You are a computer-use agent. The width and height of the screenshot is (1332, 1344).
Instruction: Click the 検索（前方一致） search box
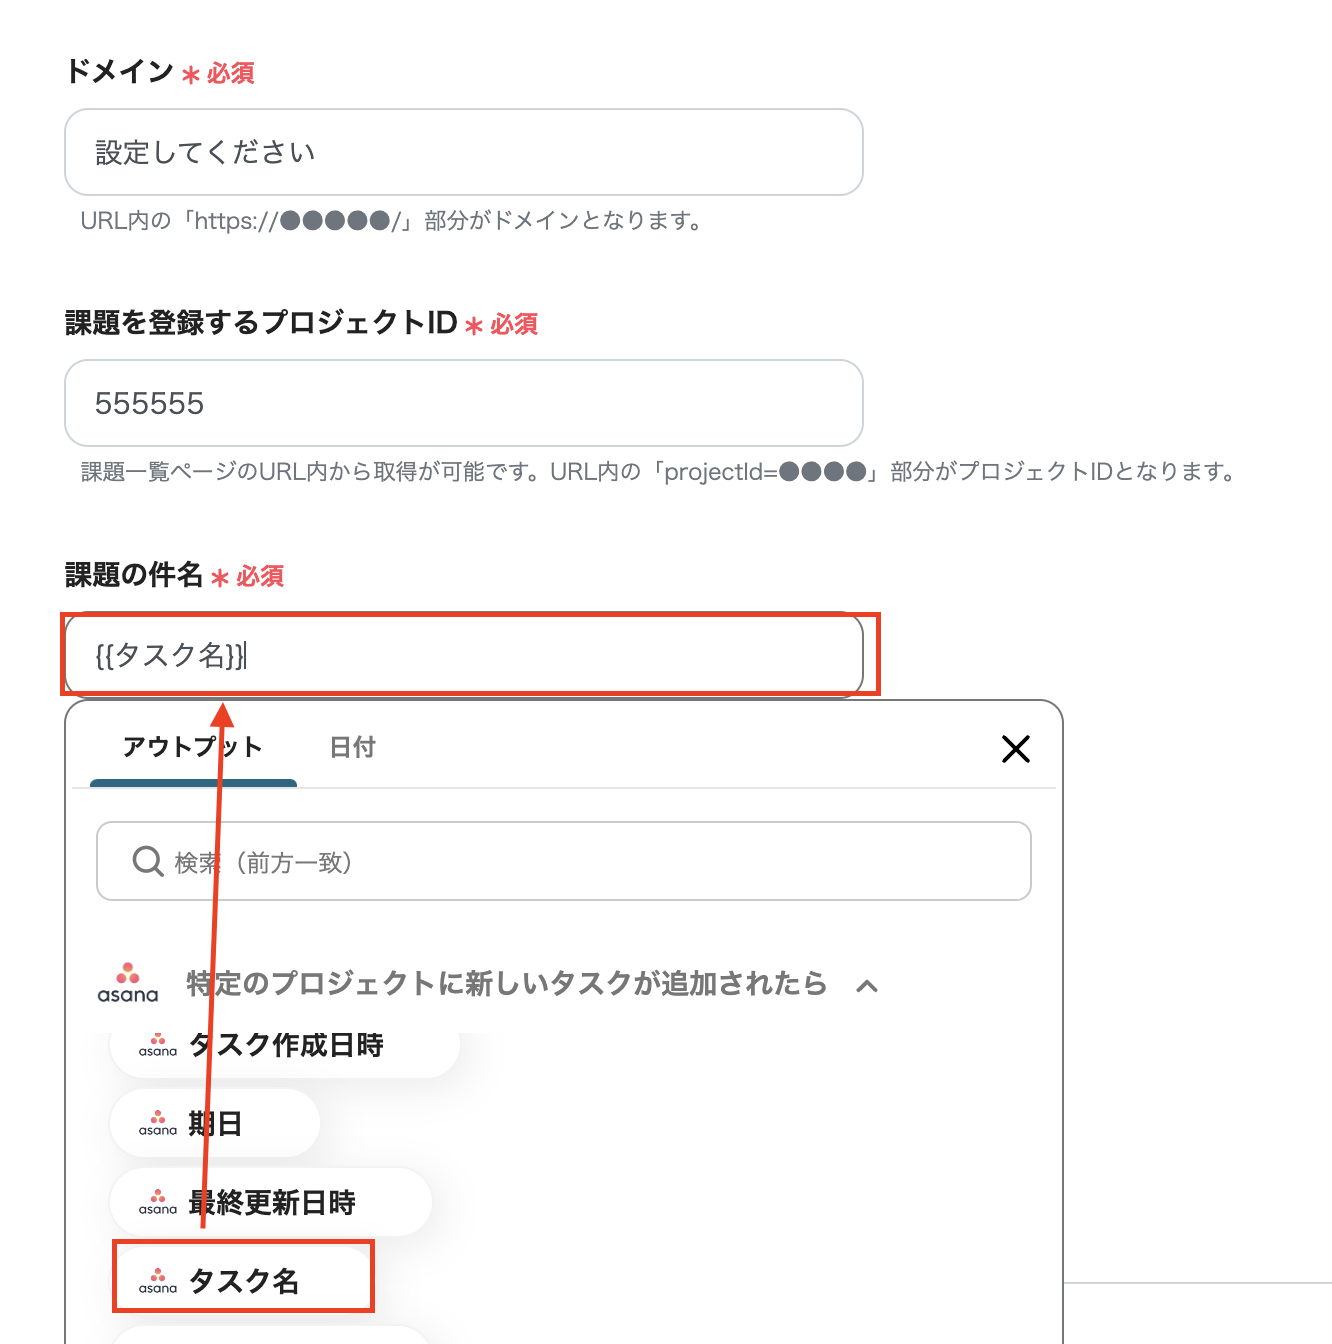(564, 861)
